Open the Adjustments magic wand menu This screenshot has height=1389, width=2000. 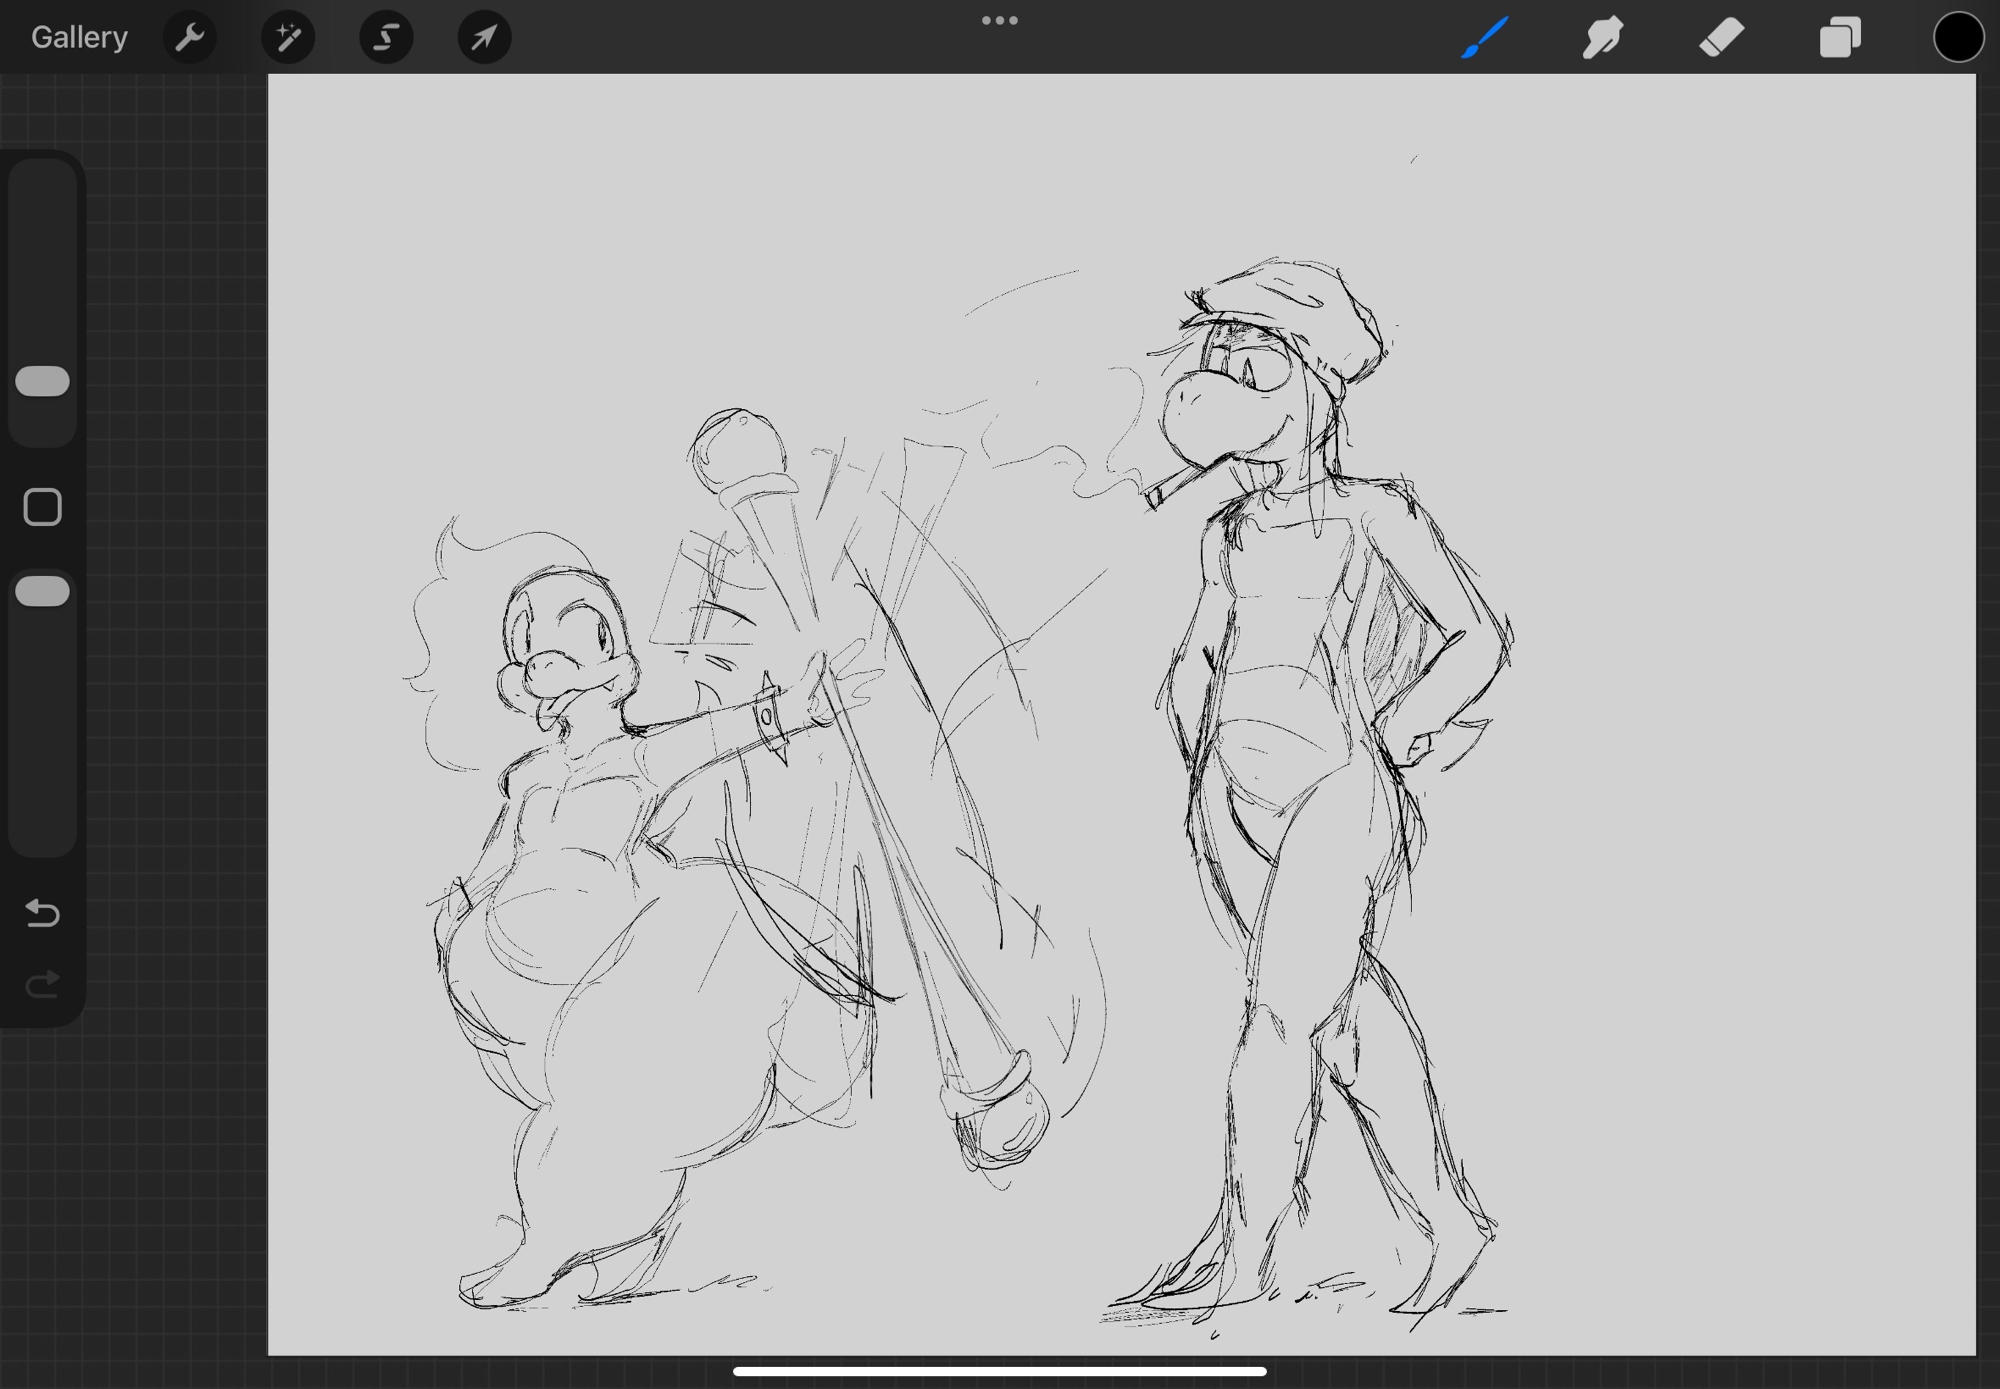[288, 37]
